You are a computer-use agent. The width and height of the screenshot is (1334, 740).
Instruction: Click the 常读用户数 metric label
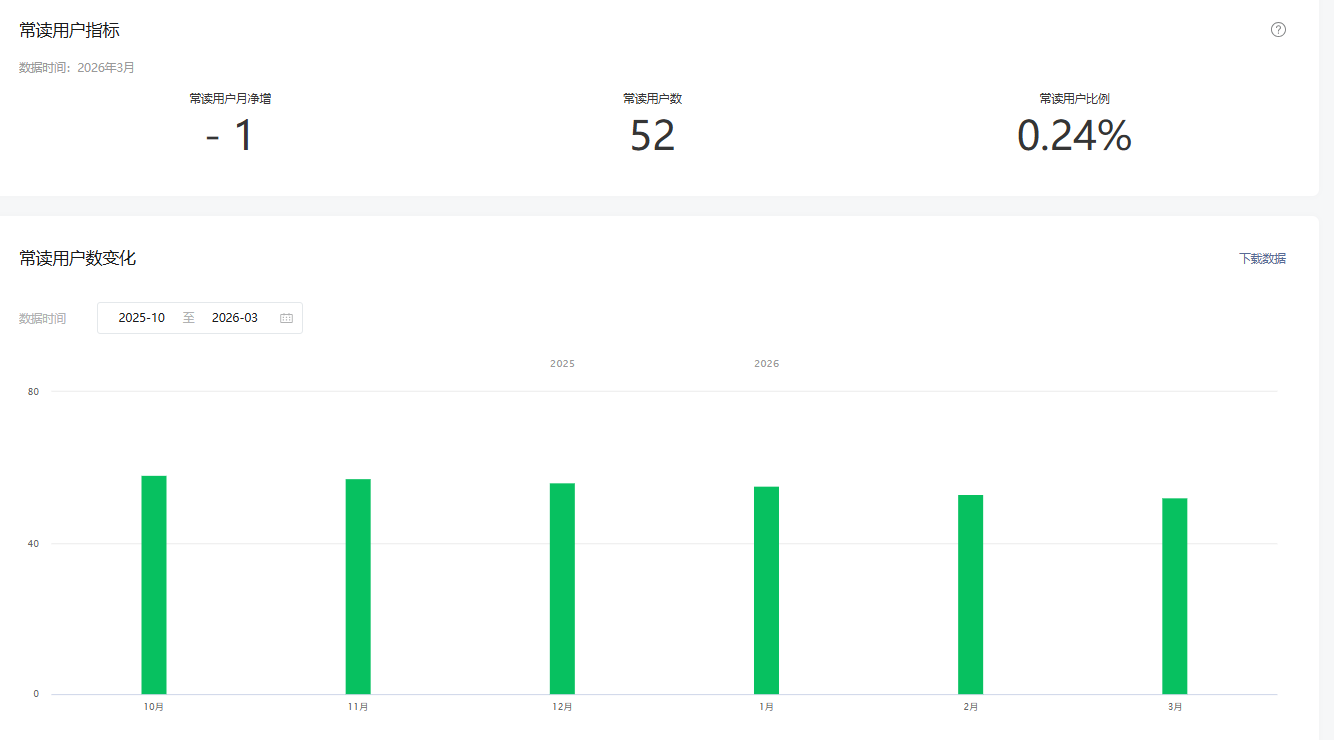(x=652, y=99)
